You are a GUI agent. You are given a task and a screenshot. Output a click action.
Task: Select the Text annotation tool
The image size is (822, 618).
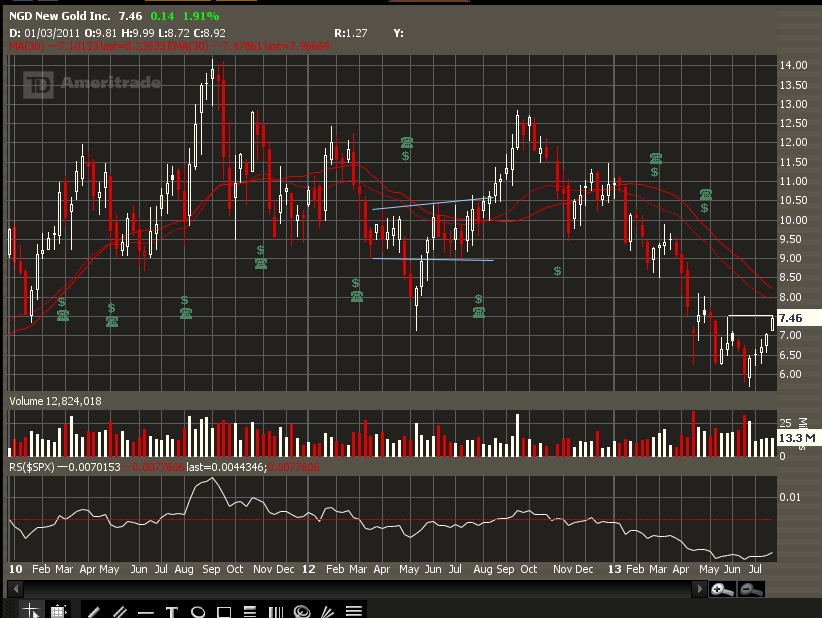click(171, 611)
